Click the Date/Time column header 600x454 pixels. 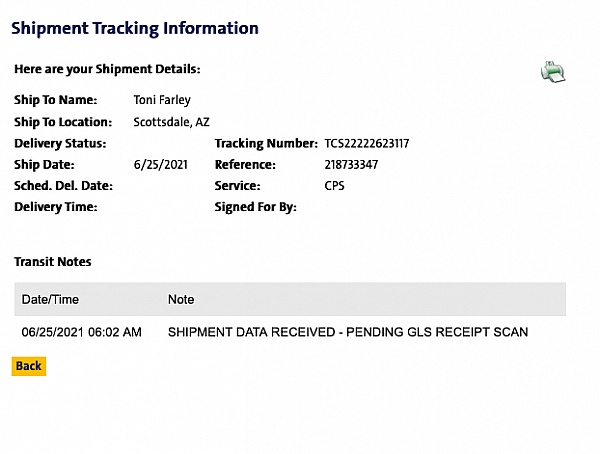click(x=50, y=299)
